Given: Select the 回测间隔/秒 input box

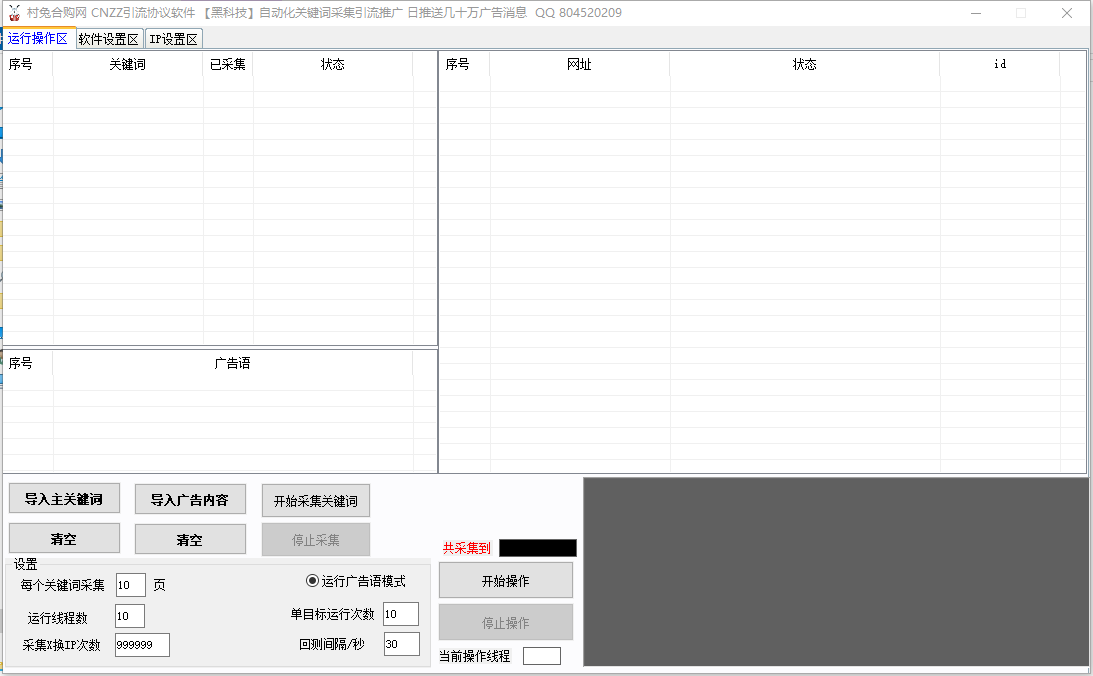Looking at the screenshot, I should click(x=400, y=645).
